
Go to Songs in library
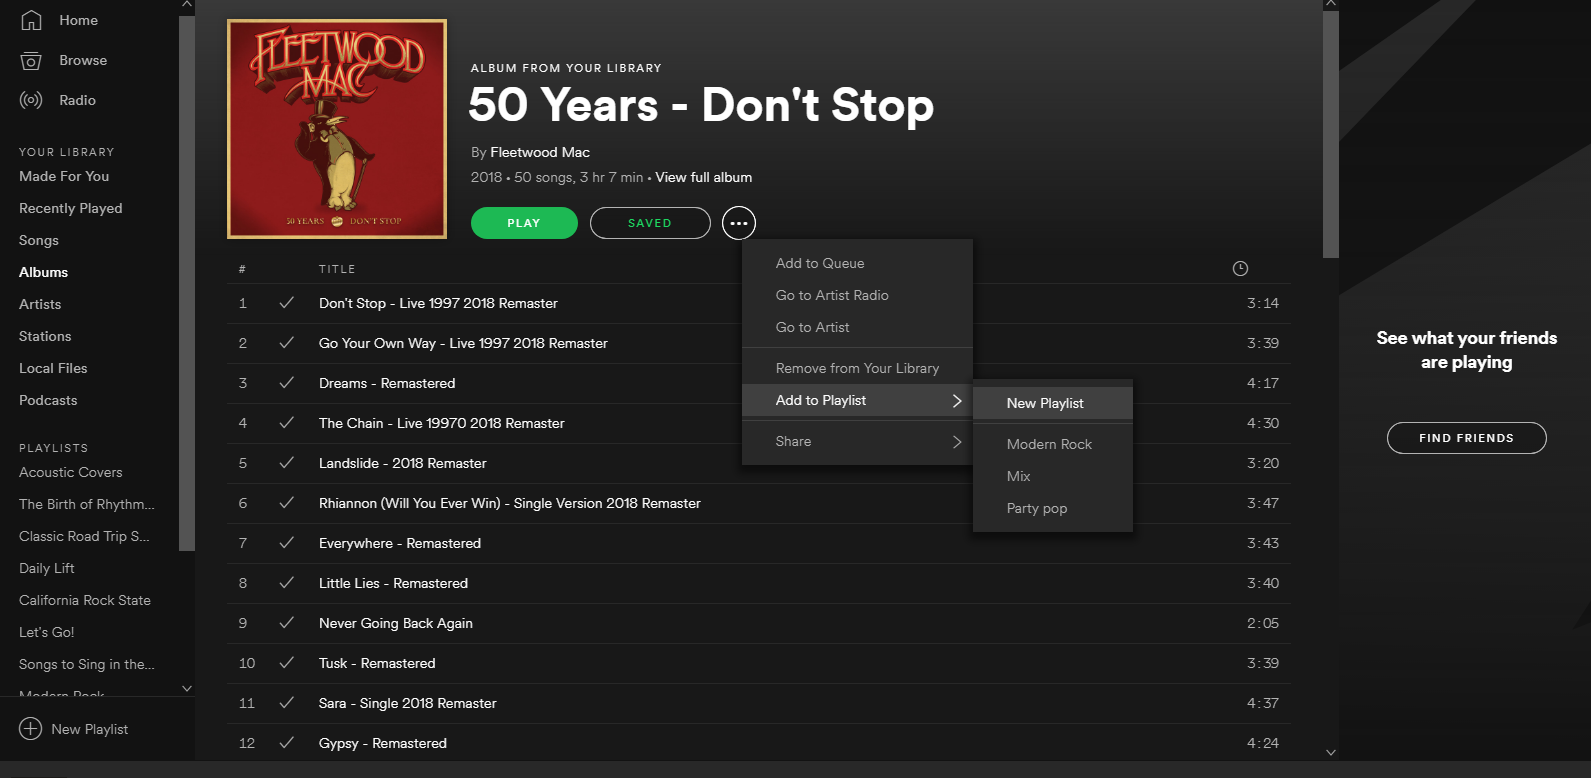pyautogui.click(x=39, y=240)
